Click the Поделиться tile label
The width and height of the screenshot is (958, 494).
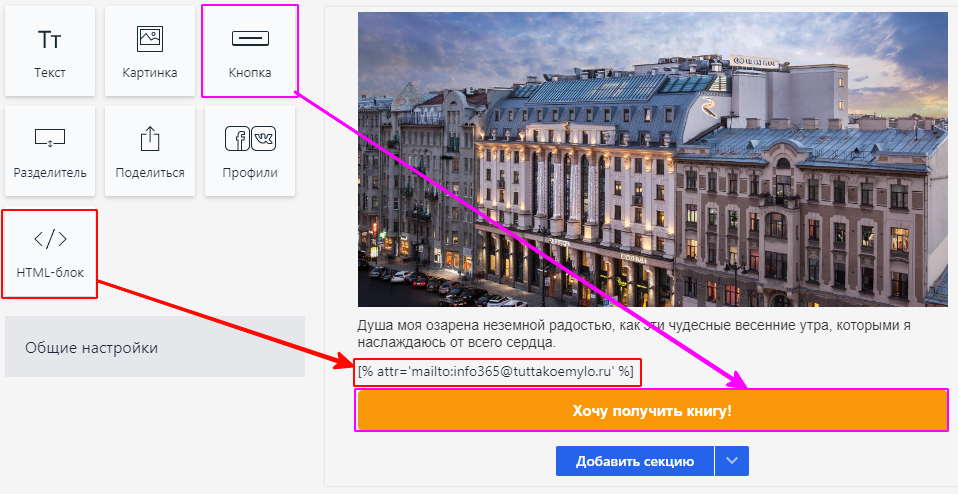click(x=150, y=173)
